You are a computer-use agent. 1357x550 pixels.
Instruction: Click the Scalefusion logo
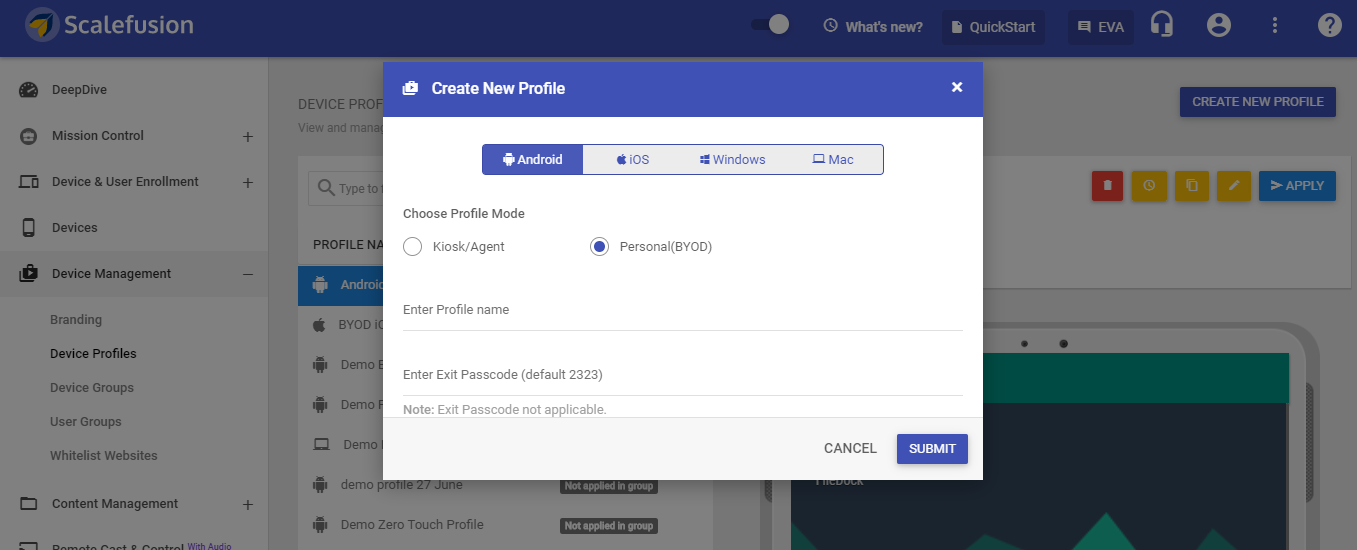(x=110, y=25)
